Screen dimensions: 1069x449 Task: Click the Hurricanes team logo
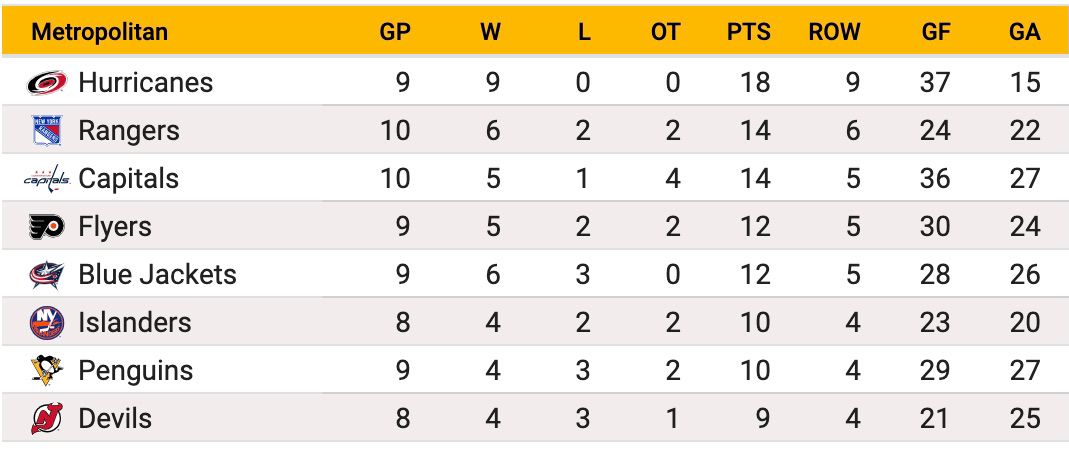(47, 82)
